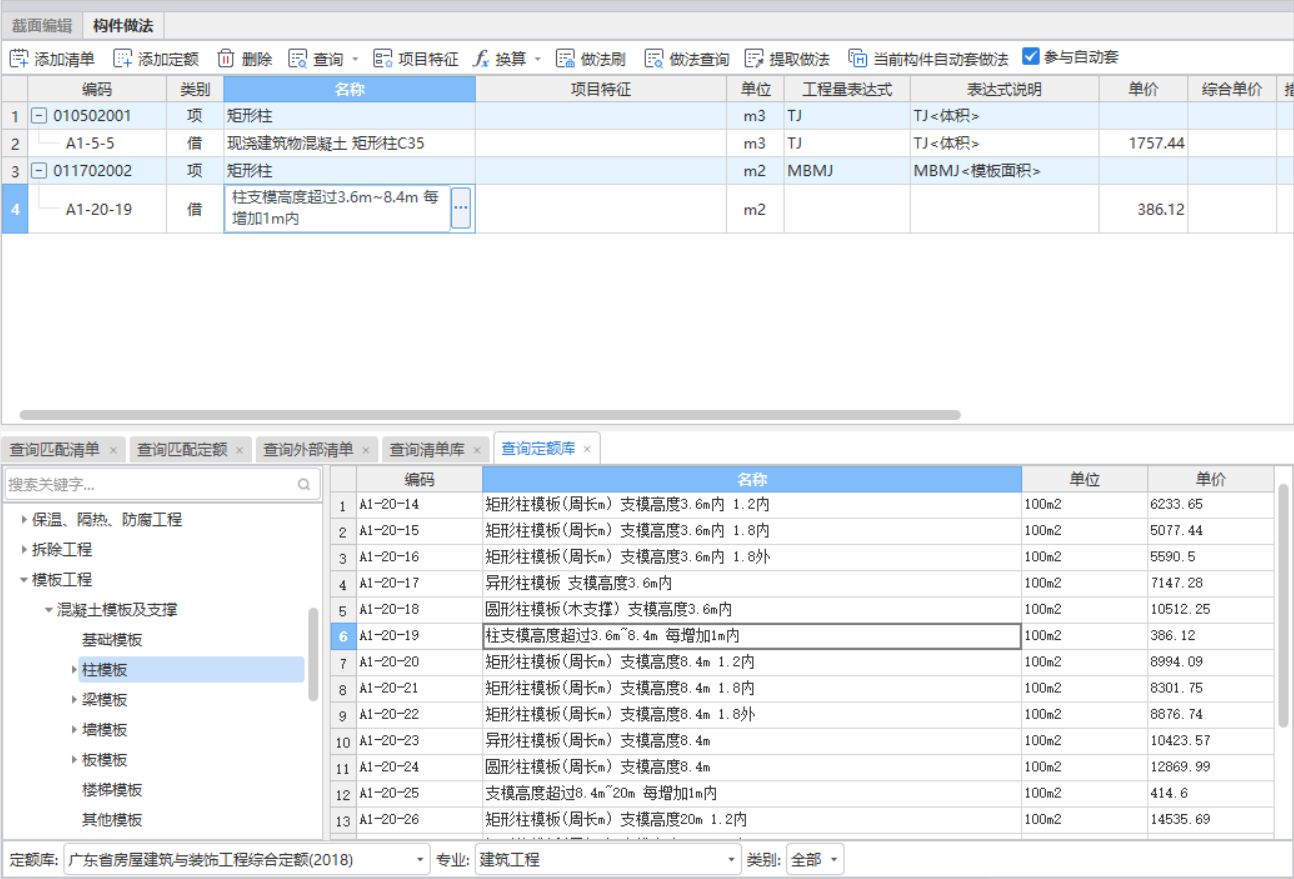This screenshot has height=879, width=1294.
Task: Close the 查询定额库 tab
Action: [587, 450]
